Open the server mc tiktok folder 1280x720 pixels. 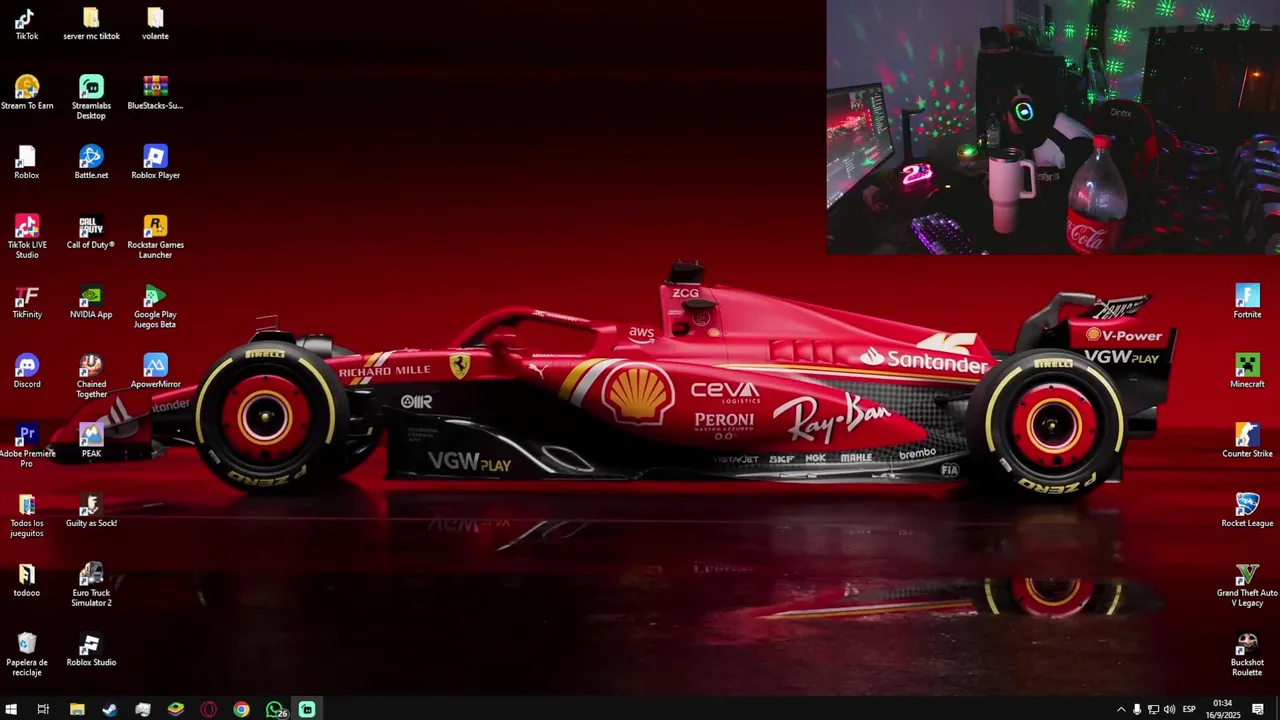(91, 24)
